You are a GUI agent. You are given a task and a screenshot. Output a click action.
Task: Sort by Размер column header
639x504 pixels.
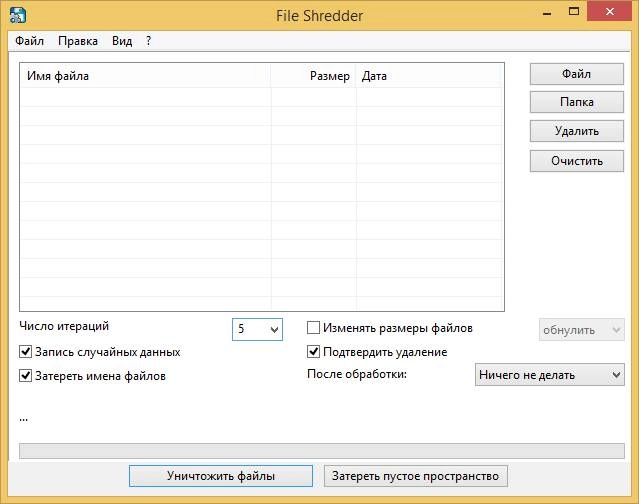[313, 76]
